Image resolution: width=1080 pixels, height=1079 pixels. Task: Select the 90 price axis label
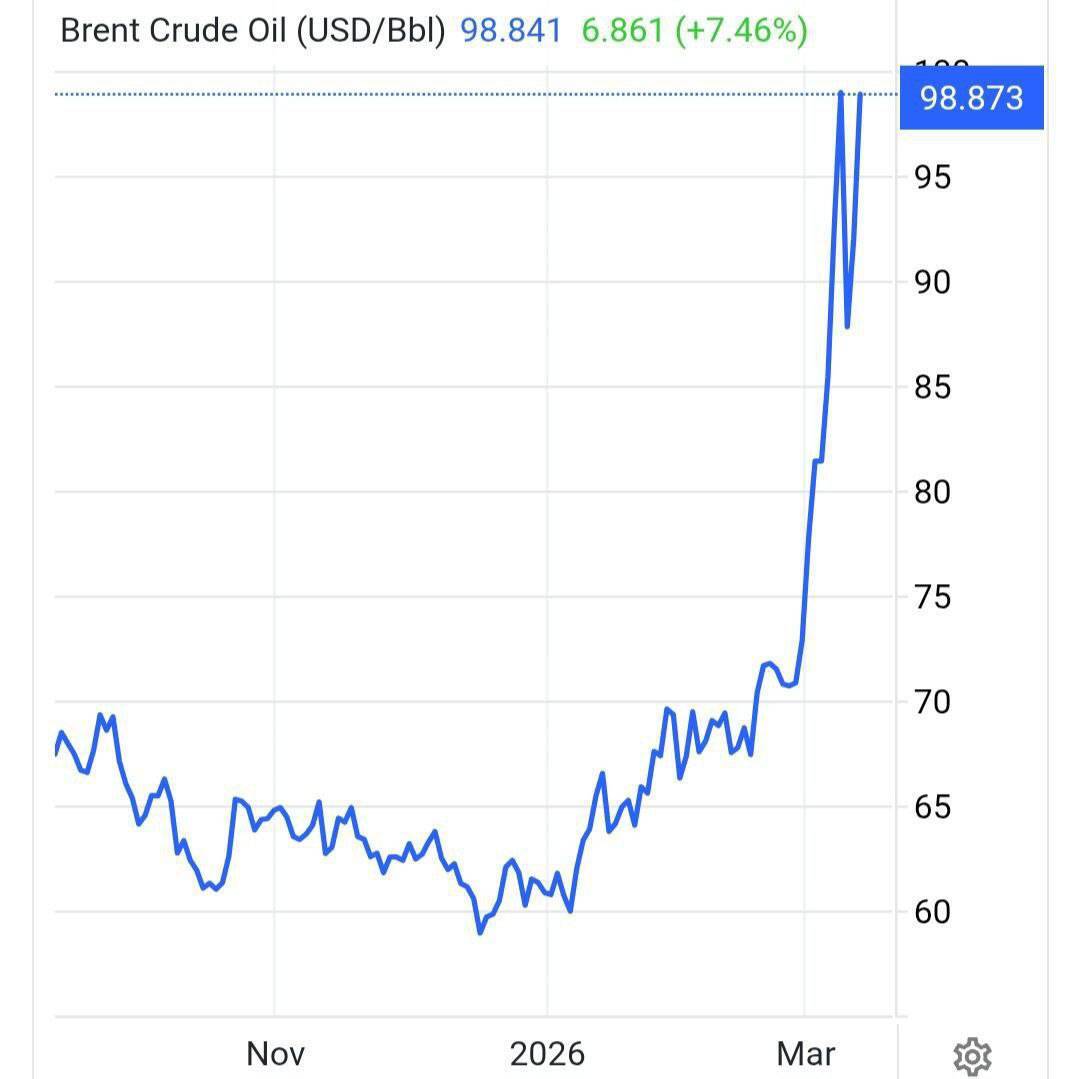[932, 282]
